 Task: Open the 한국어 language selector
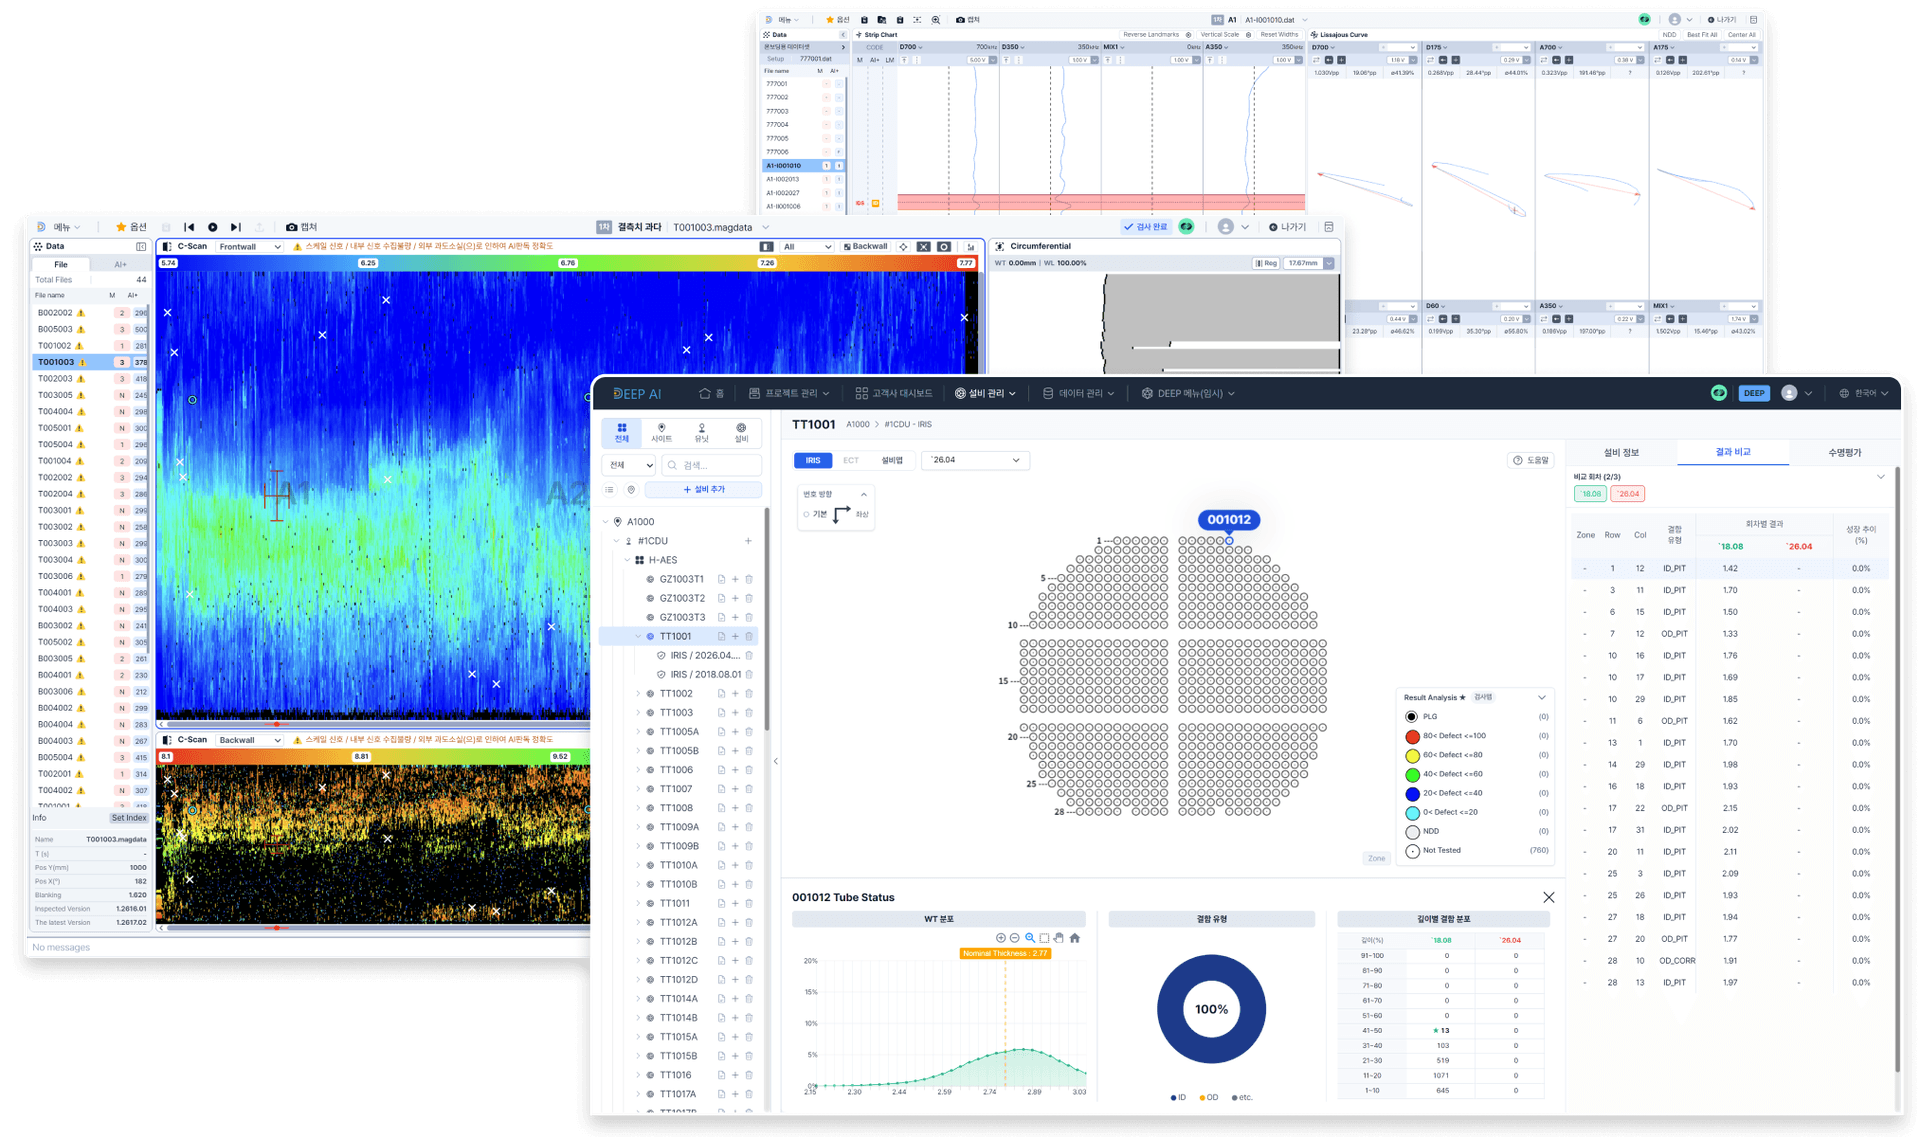[x=1863, y=394]
